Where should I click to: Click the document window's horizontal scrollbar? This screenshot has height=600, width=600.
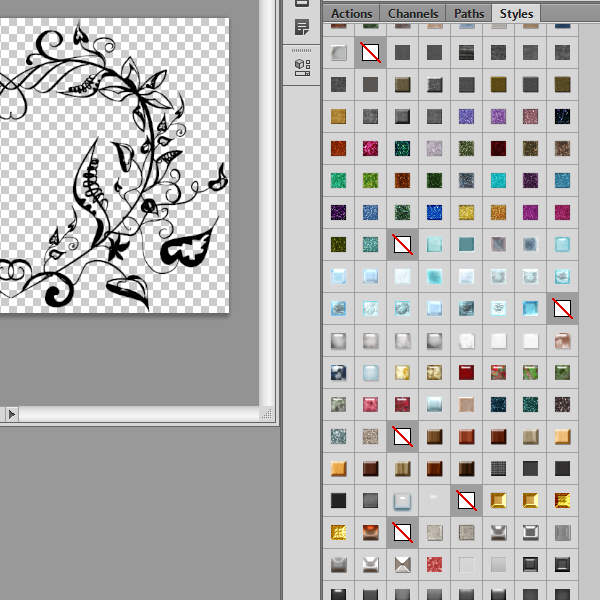pos(139,414)
